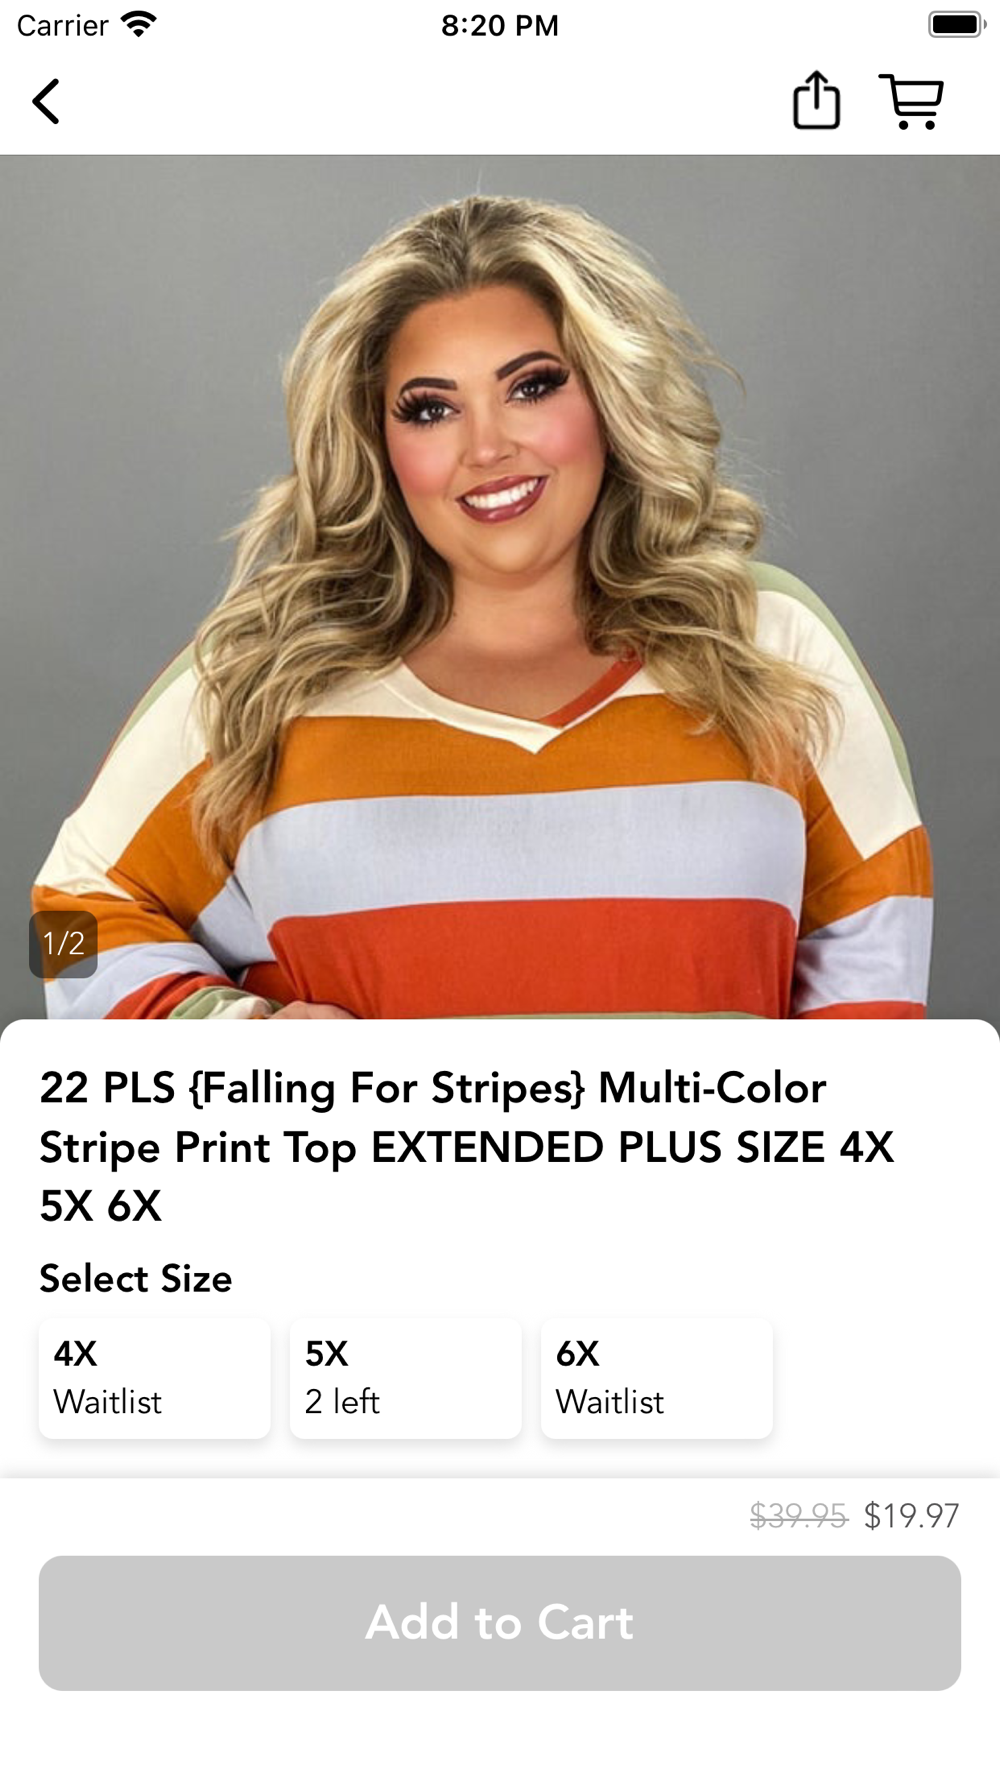Select the 5X size option
The height and width of the screenshot is (1778, 1000).
tap(406, 1378)
